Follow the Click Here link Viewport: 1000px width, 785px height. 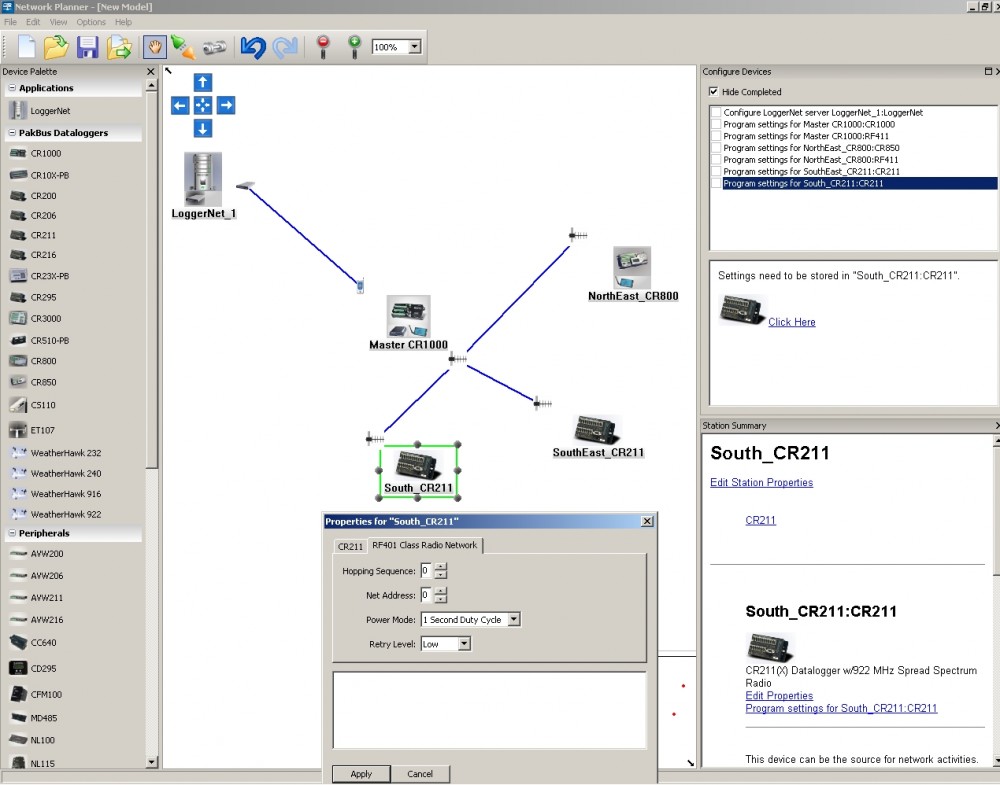coord(791,322)
